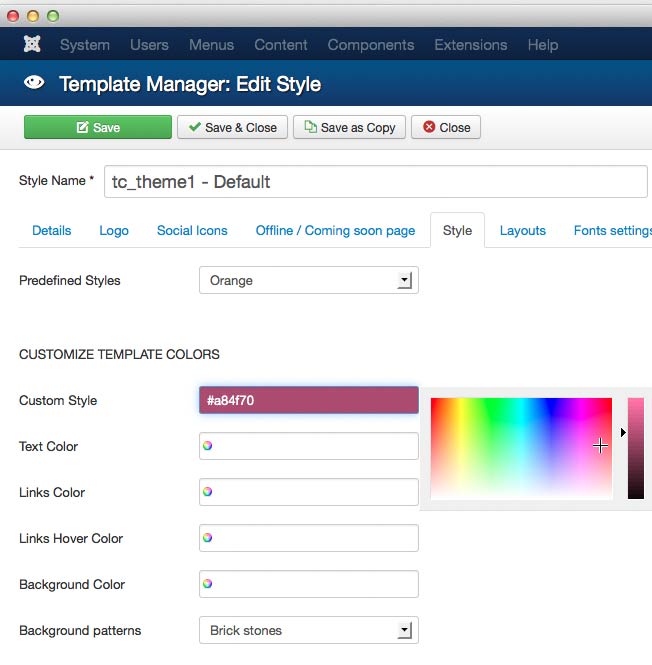Switch to the Layouts tab
This screenshot has height=665, width=652.
tap(522, 231)
